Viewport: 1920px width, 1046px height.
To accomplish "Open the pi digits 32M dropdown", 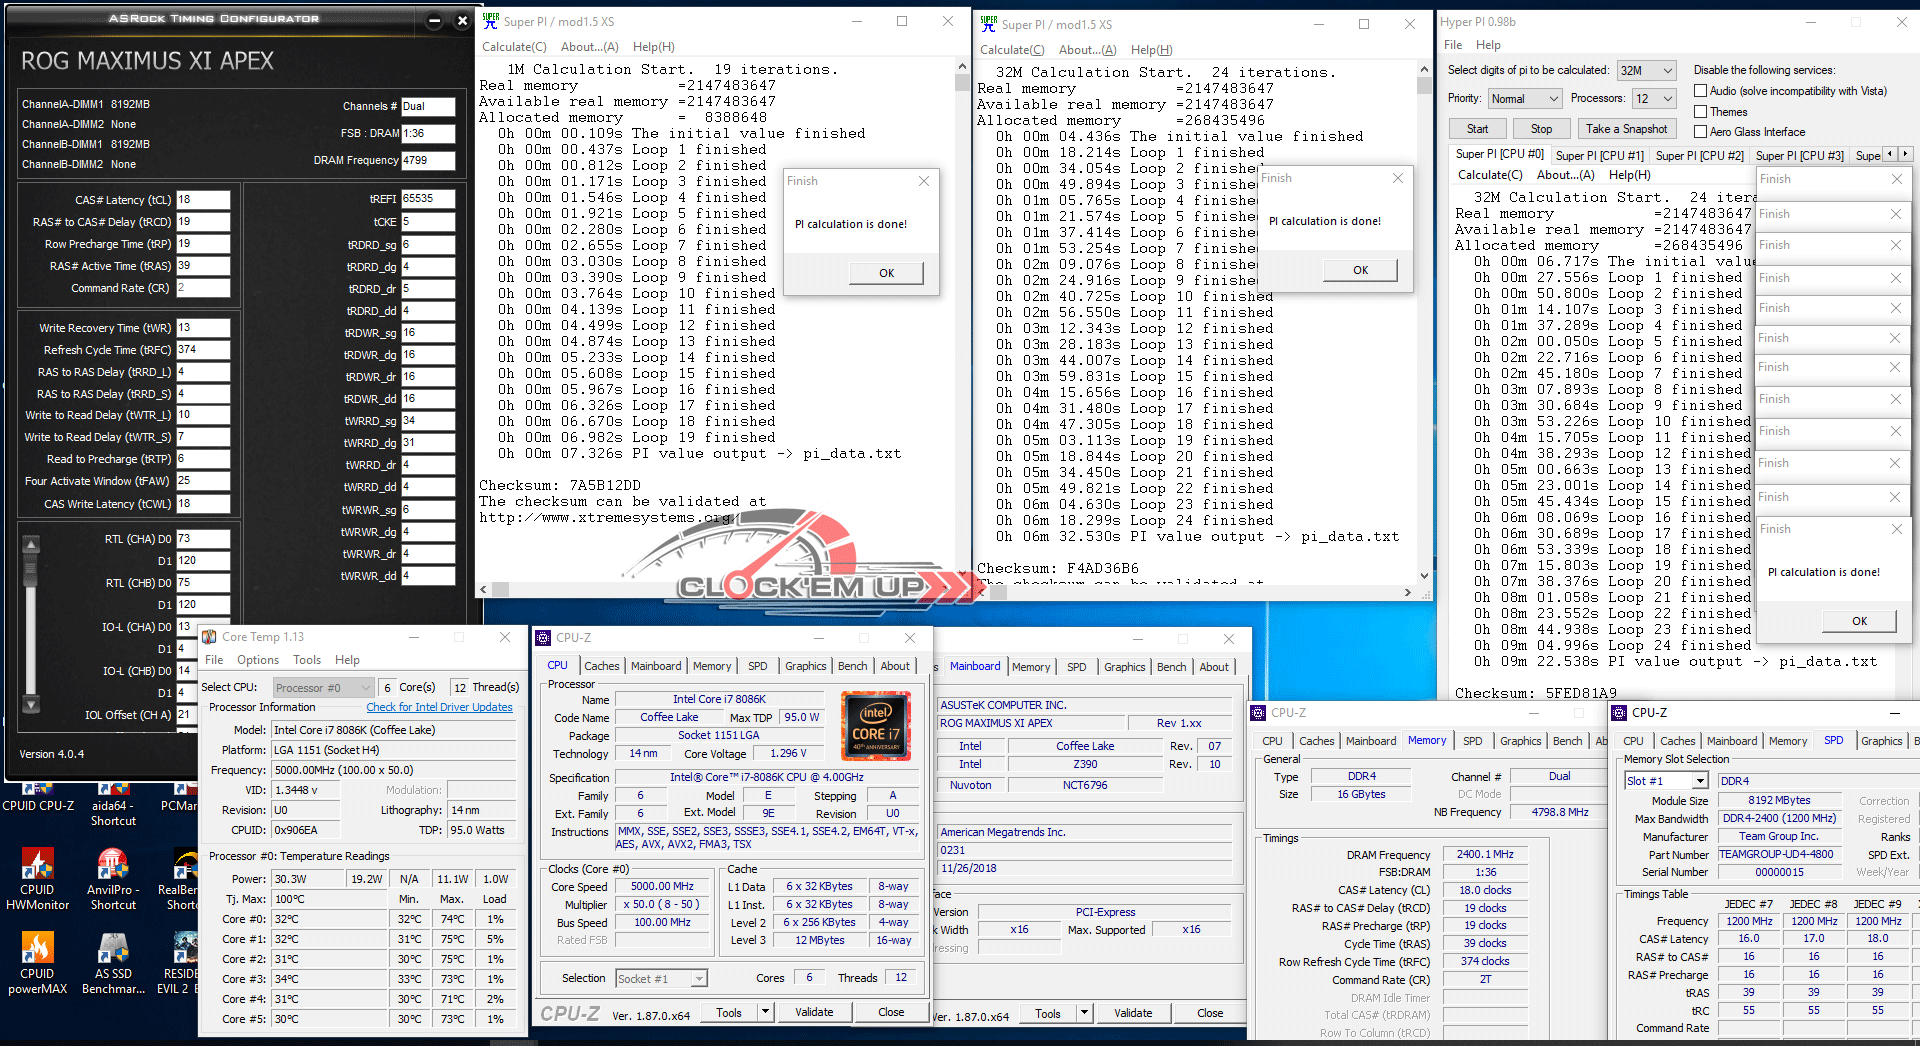I will click(1646, 70).
